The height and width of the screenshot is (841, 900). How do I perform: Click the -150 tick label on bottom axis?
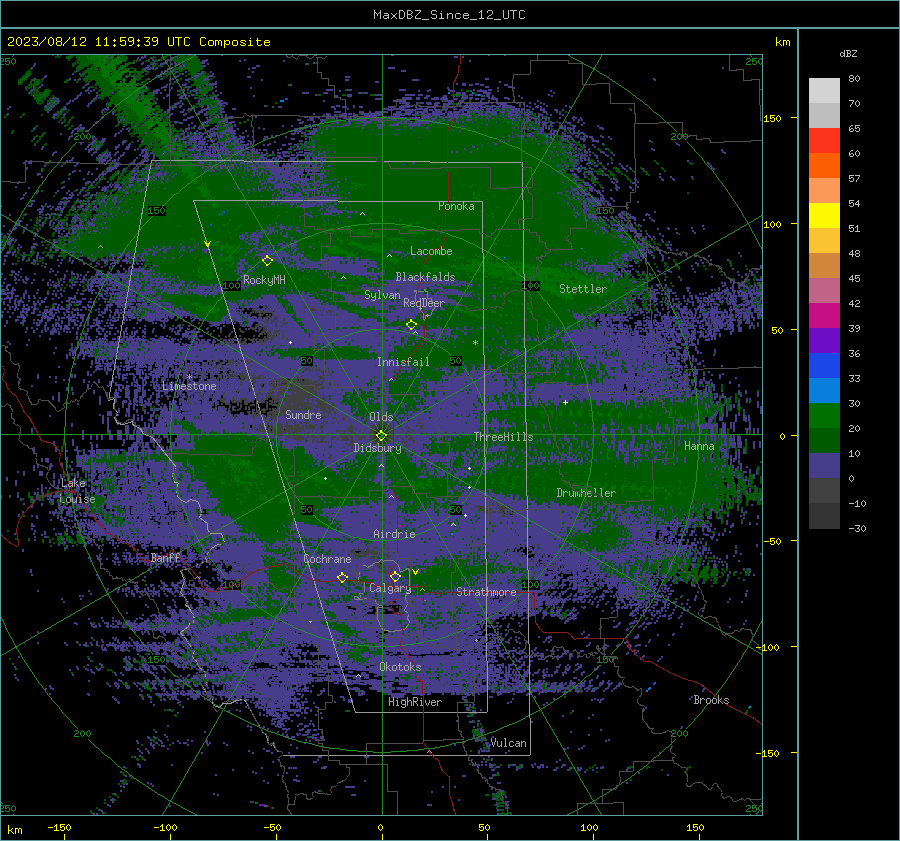59,827
